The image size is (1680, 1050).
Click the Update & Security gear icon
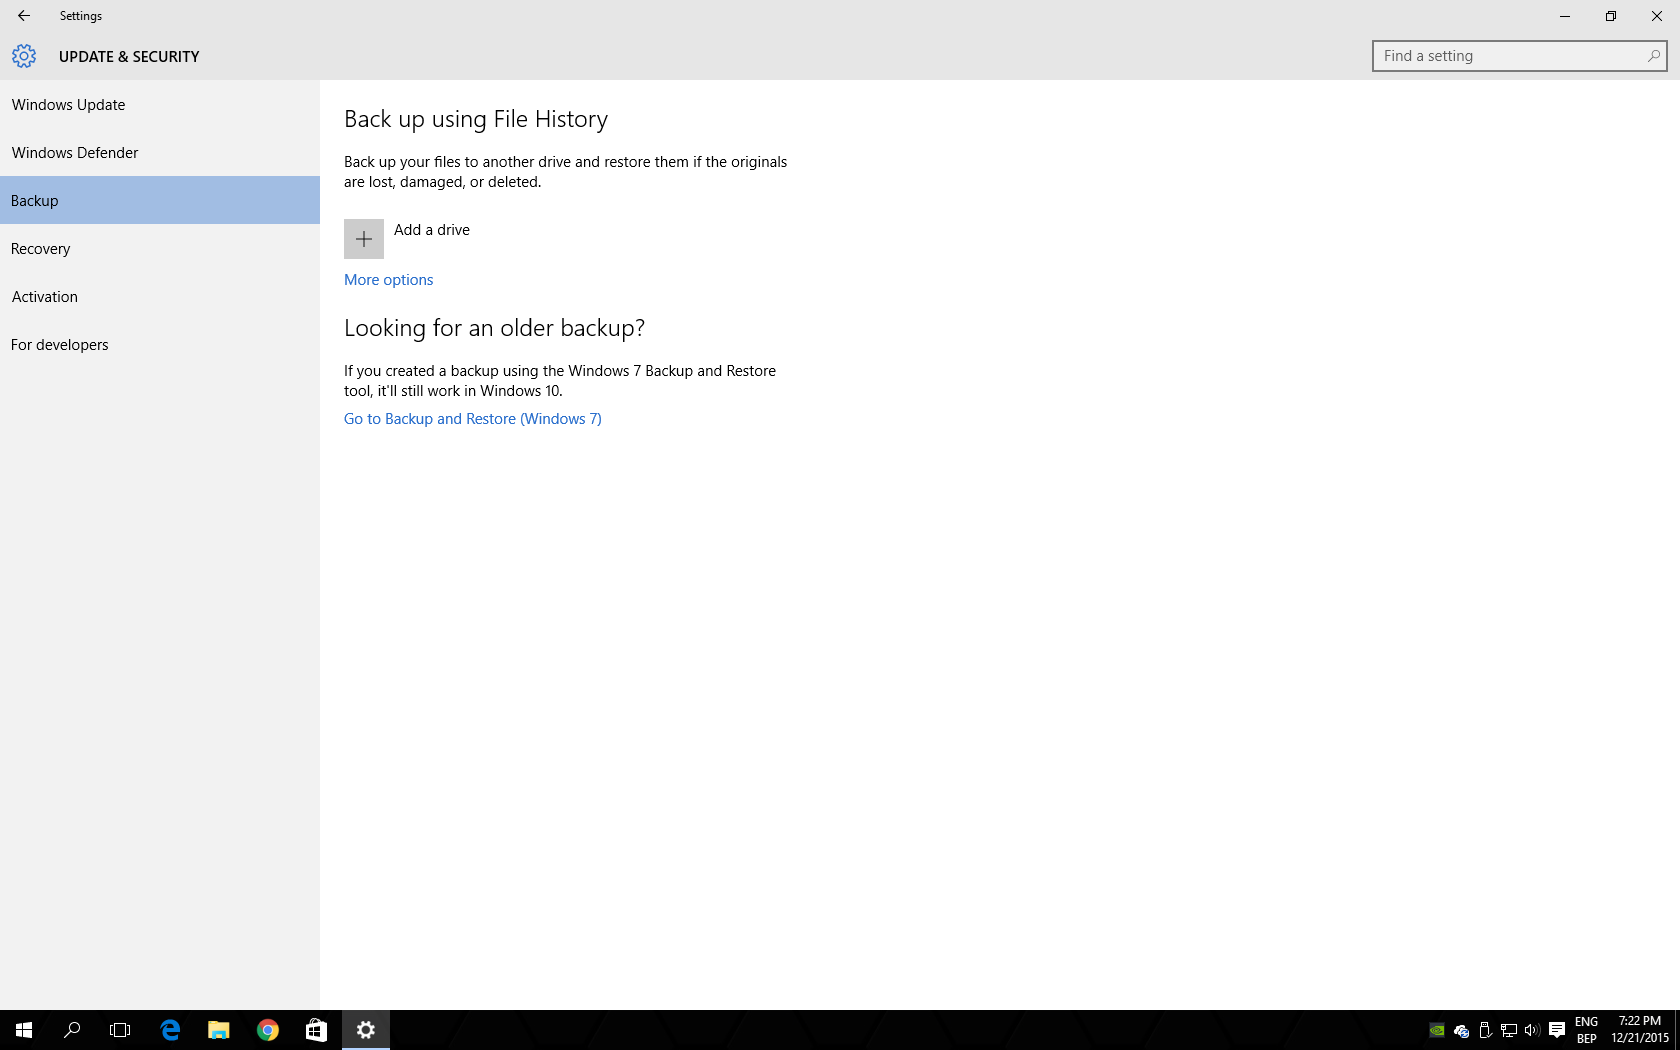click(24, 56)
